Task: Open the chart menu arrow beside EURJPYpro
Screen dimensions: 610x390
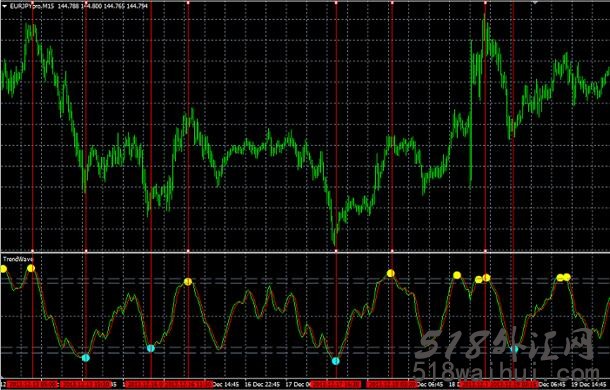Action: (x=5, y=6)
